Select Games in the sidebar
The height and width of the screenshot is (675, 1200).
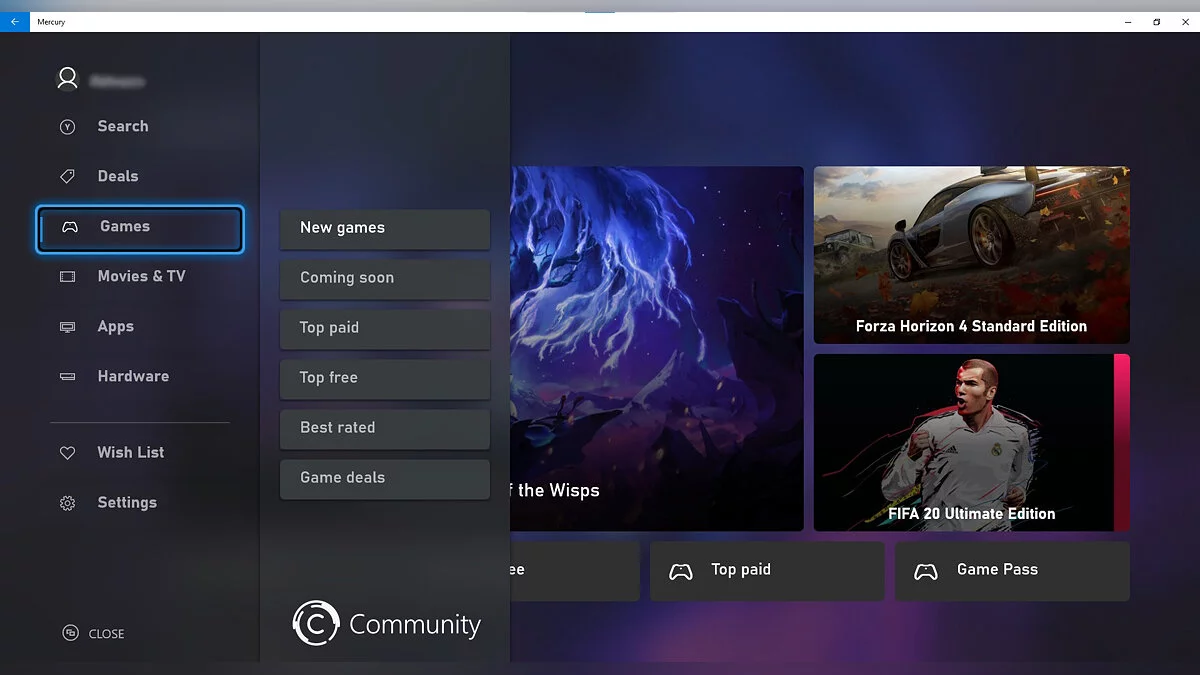140,229
